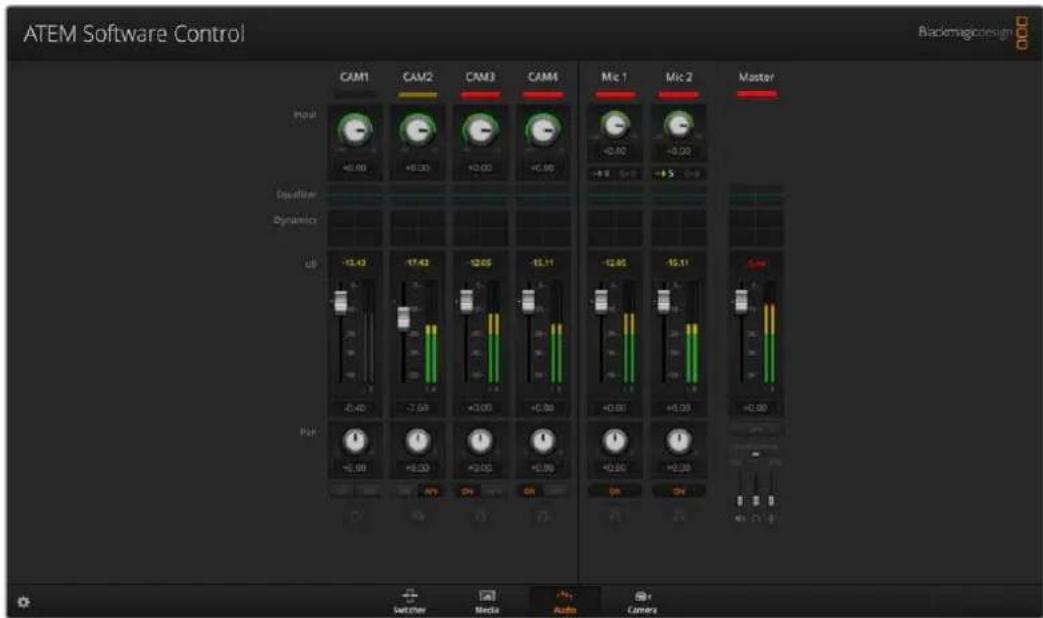
Task: Open the settings gear in bottom bar
Action: pos(23,602)
